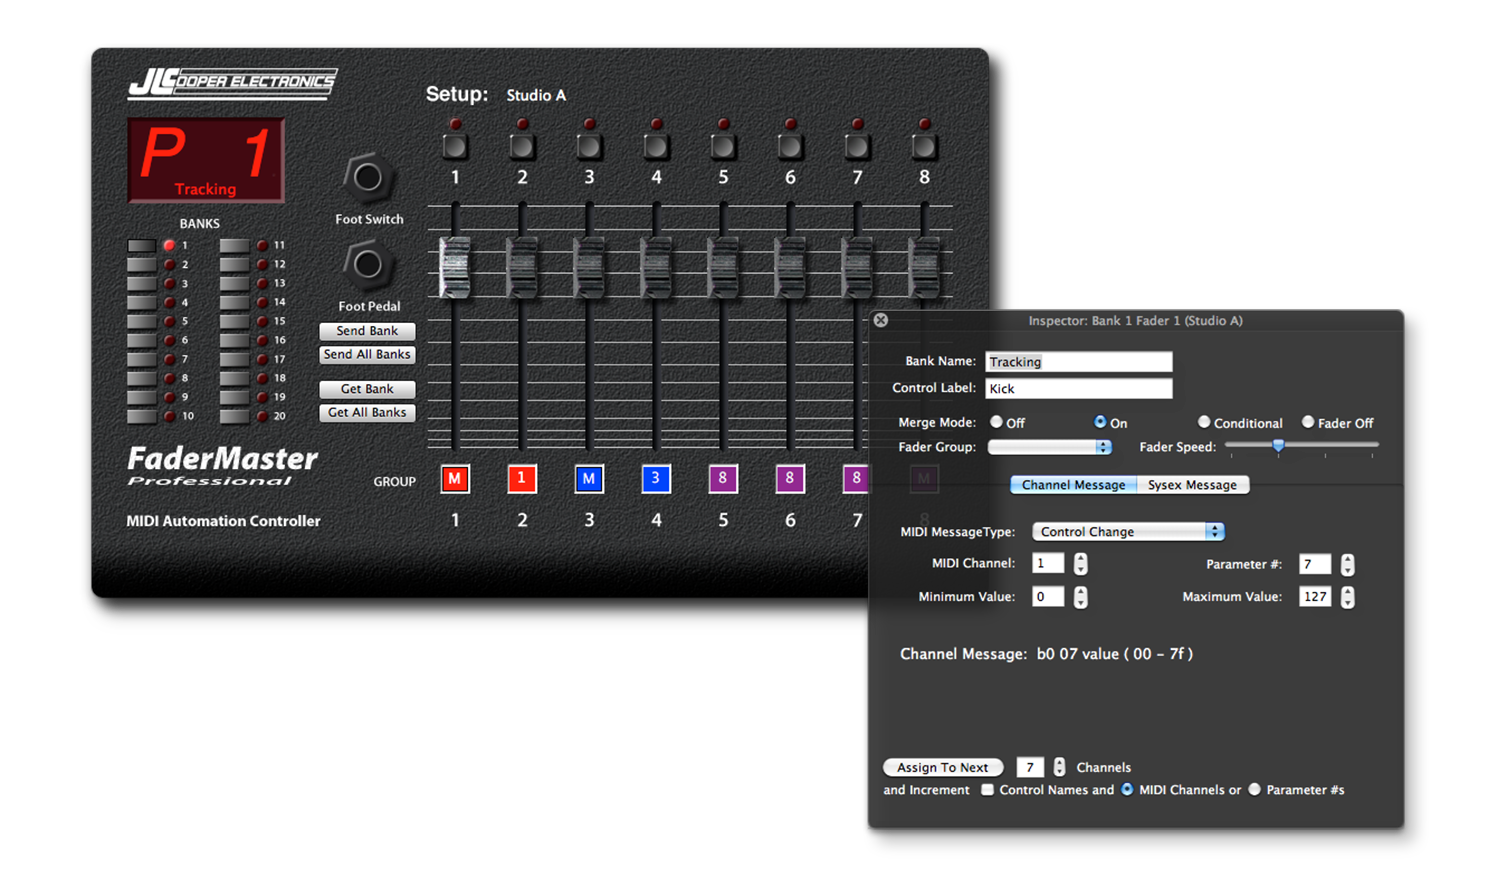This screenshot has height=883, width=1488.
Task: Click the Send All Banks button
Action: [367, 355]
